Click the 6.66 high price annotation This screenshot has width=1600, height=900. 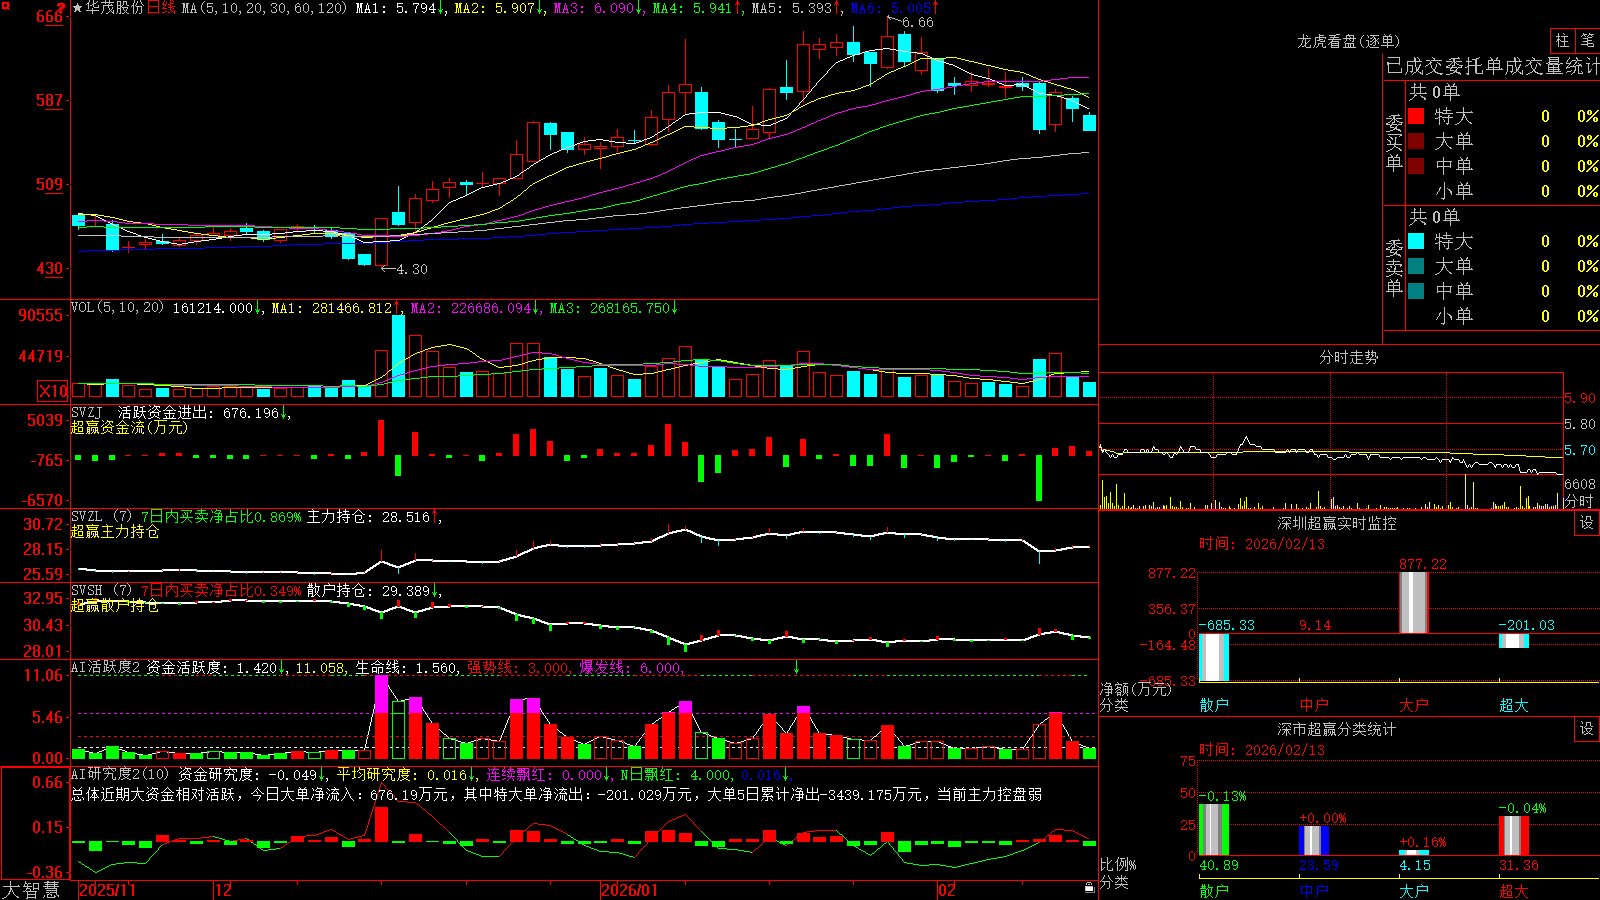click(x=917, y=22)
